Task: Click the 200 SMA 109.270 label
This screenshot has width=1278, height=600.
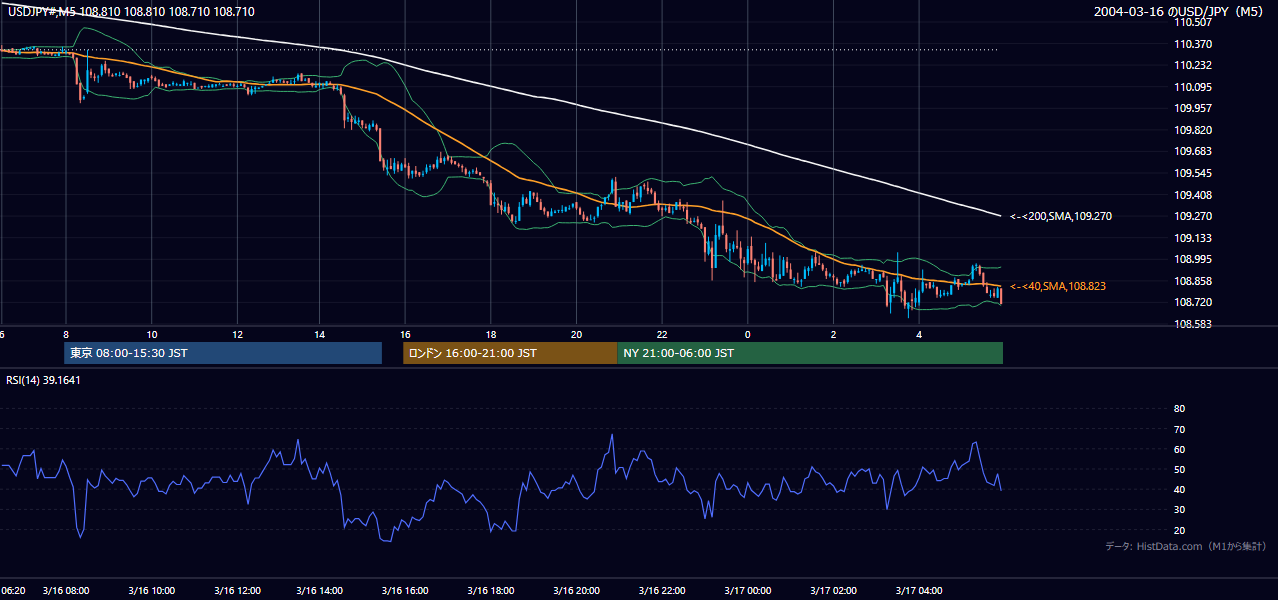Action: click(1061, 216)
